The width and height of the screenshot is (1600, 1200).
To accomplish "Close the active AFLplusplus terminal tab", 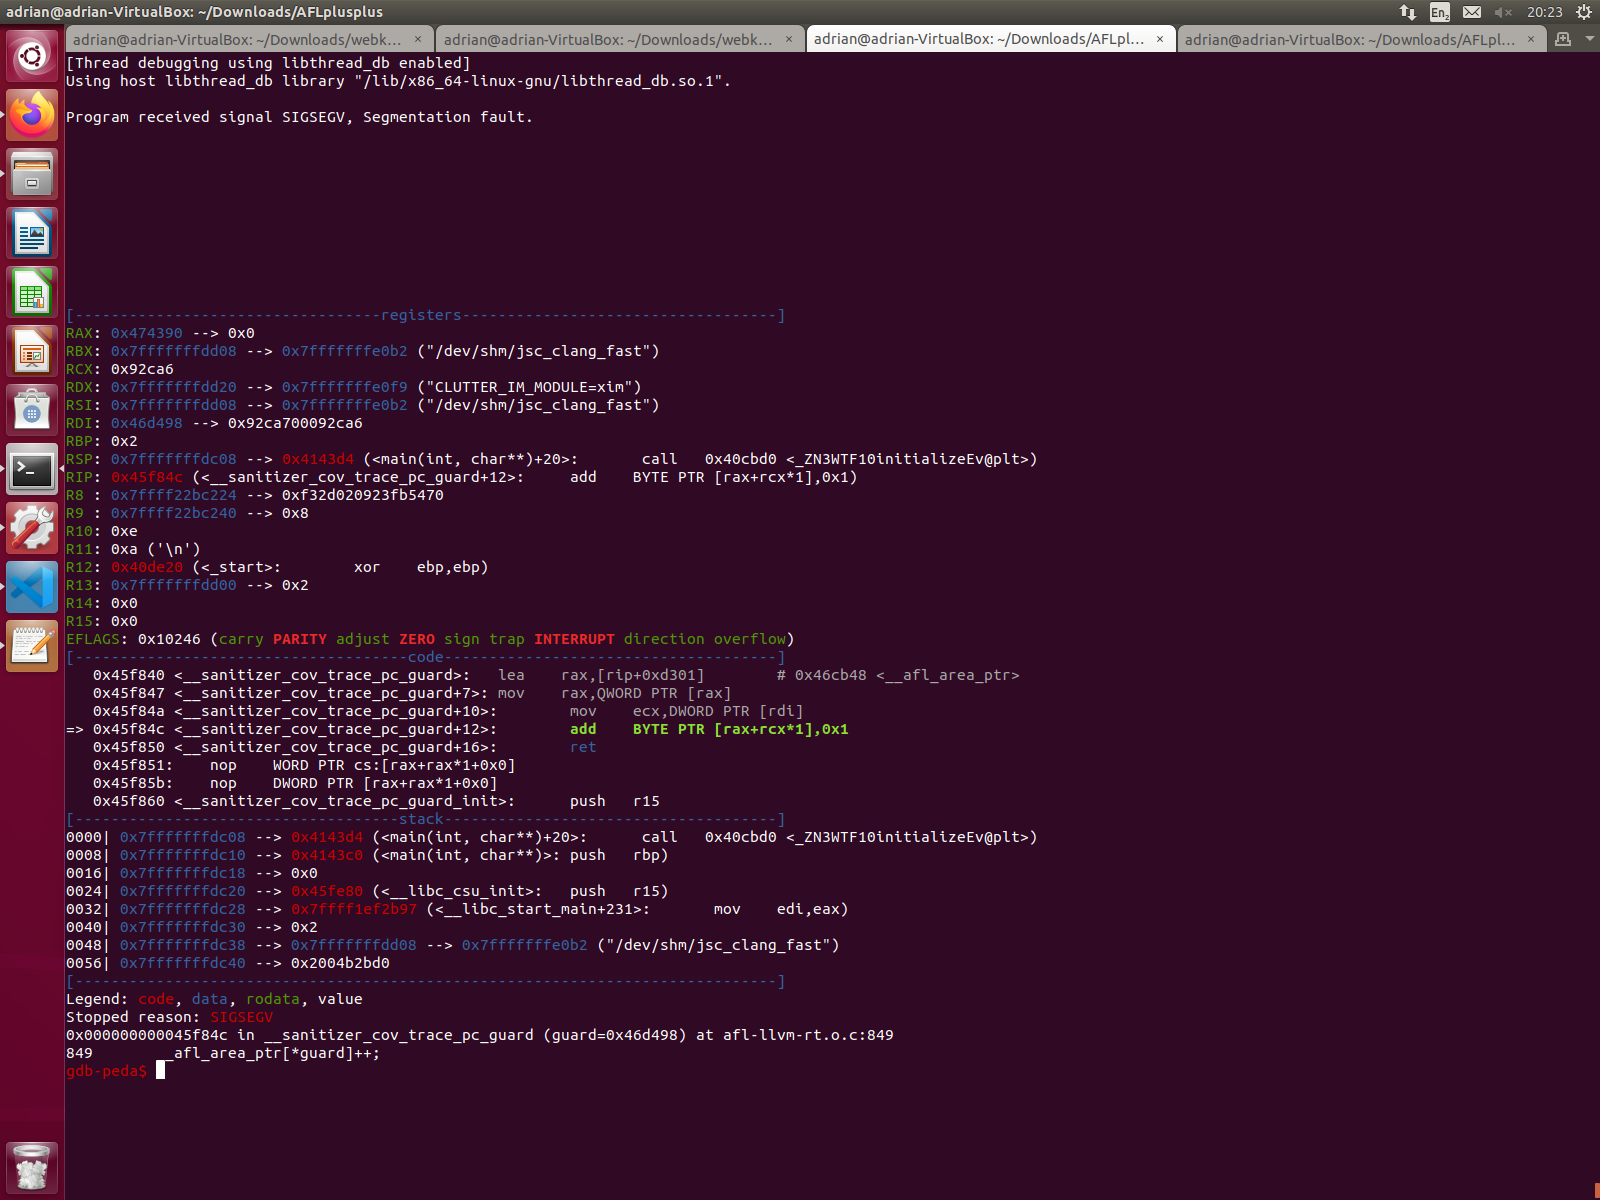I will (1159, 39).
